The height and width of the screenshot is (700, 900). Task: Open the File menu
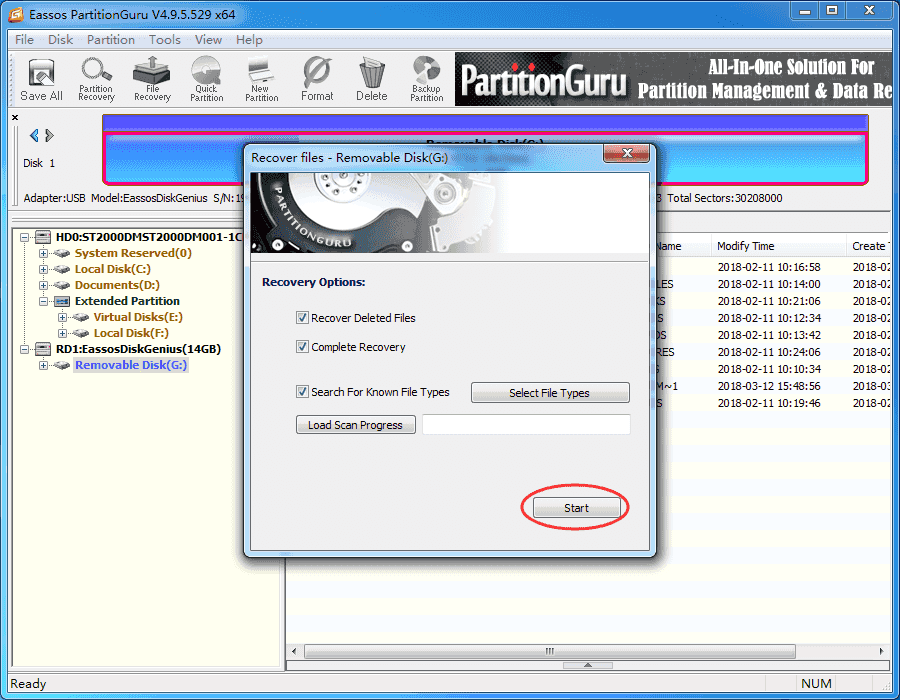point(24,40)
